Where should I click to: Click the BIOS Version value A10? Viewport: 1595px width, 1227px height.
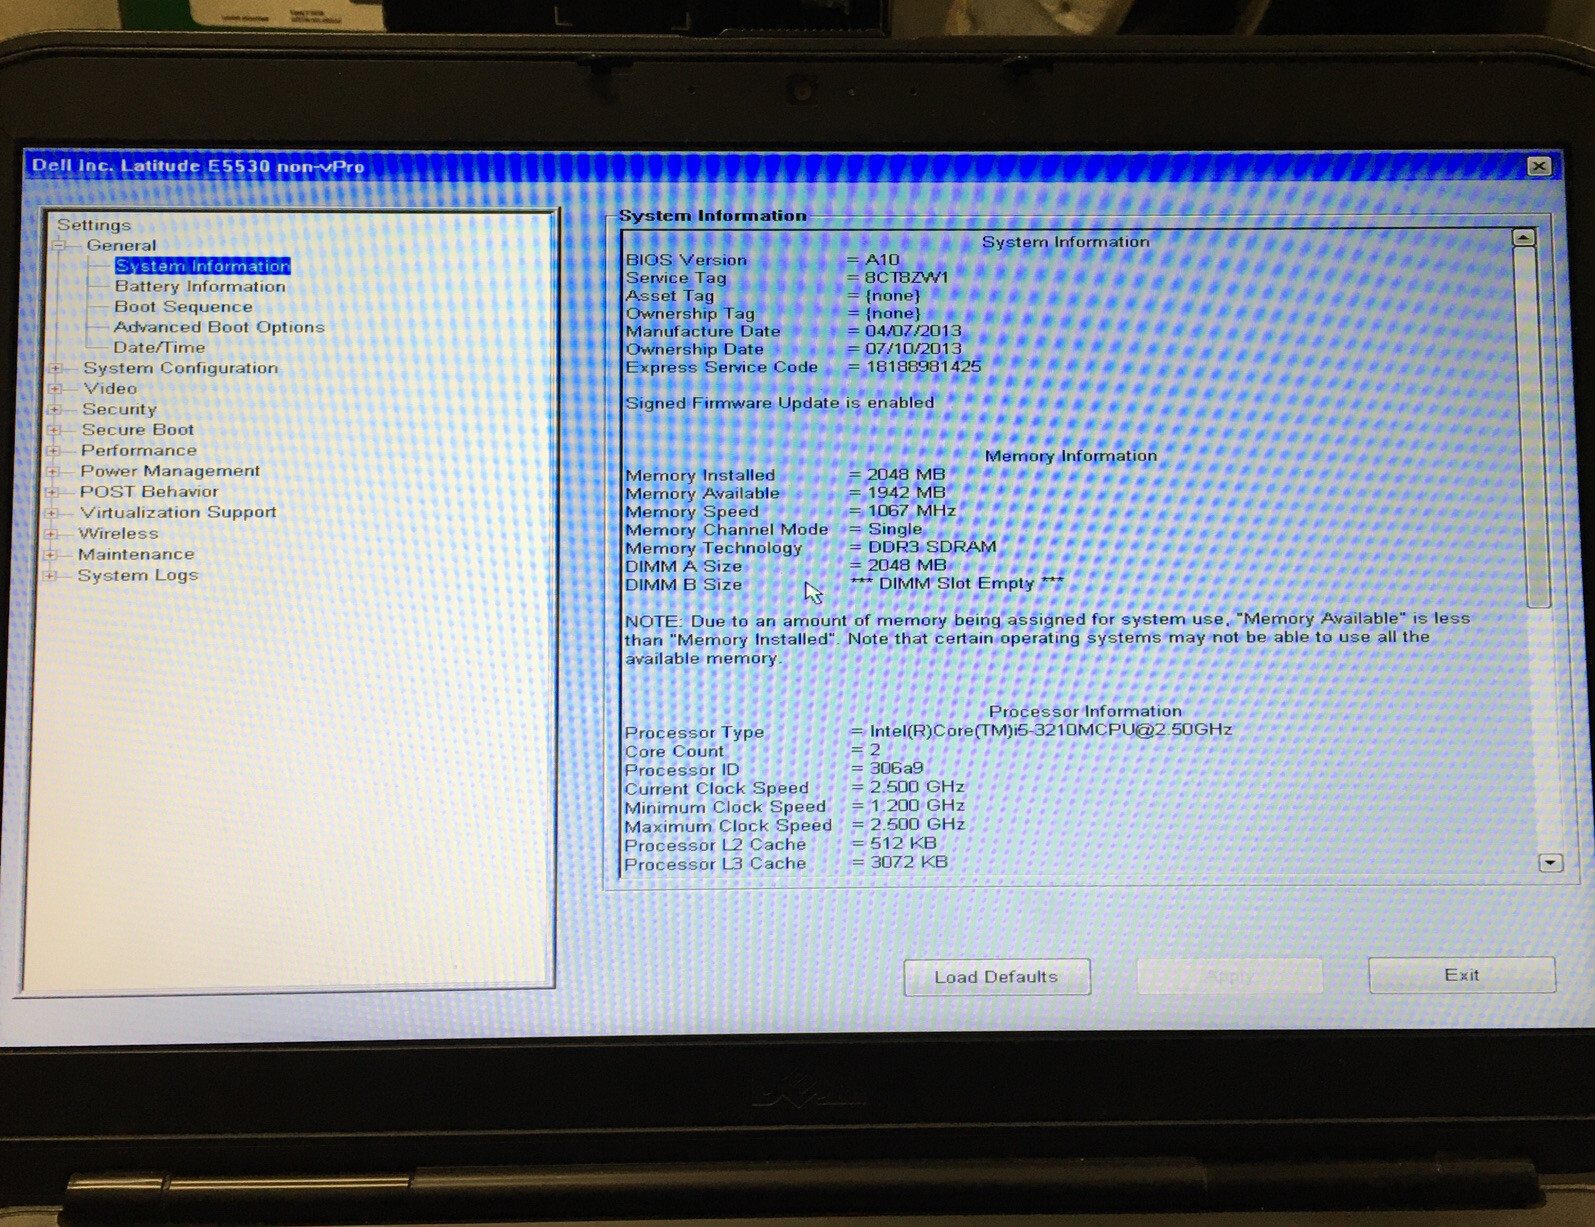pyautogui.click(x=882, y=259)
